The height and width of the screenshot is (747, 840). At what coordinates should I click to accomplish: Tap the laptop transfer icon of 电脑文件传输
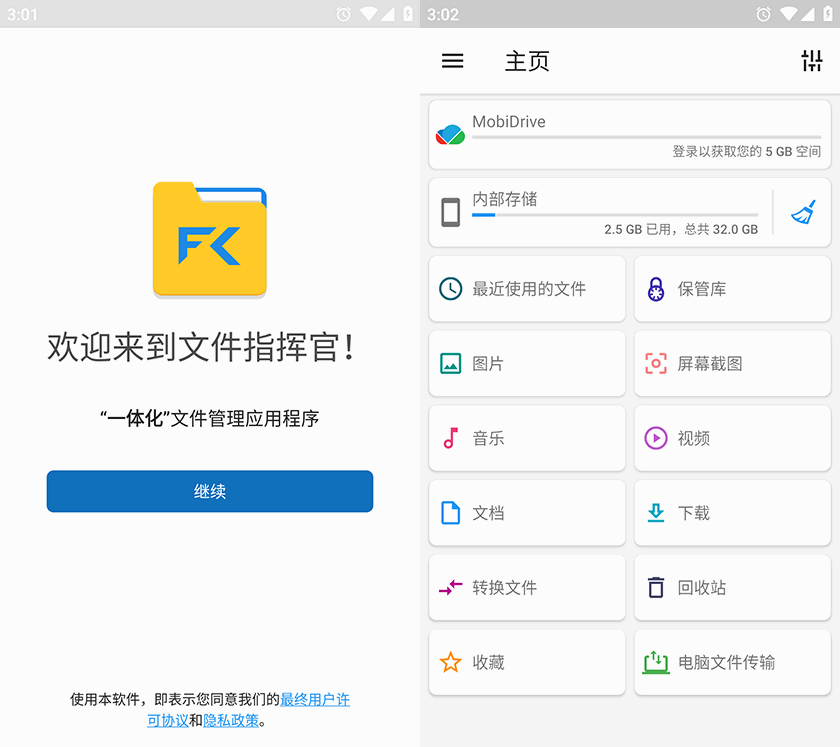coord(656,662)
